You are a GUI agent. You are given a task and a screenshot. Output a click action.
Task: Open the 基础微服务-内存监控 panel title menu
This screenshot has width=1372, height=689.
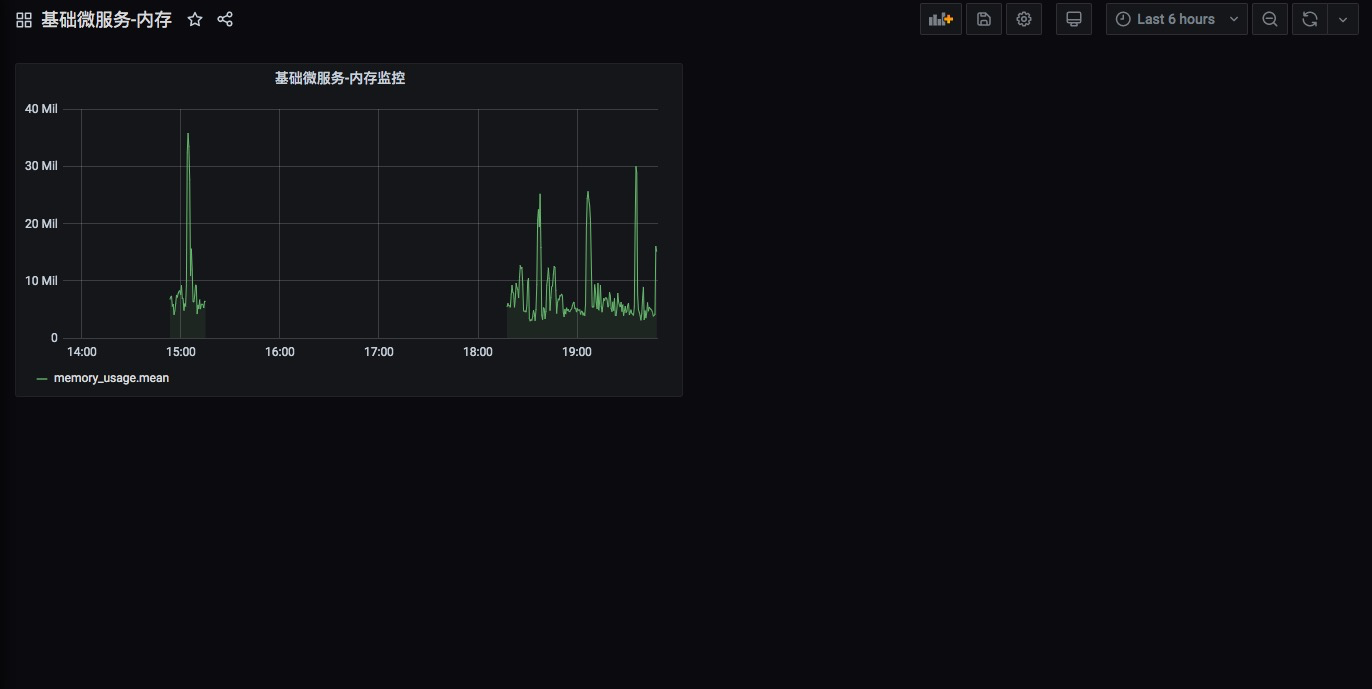340,78
